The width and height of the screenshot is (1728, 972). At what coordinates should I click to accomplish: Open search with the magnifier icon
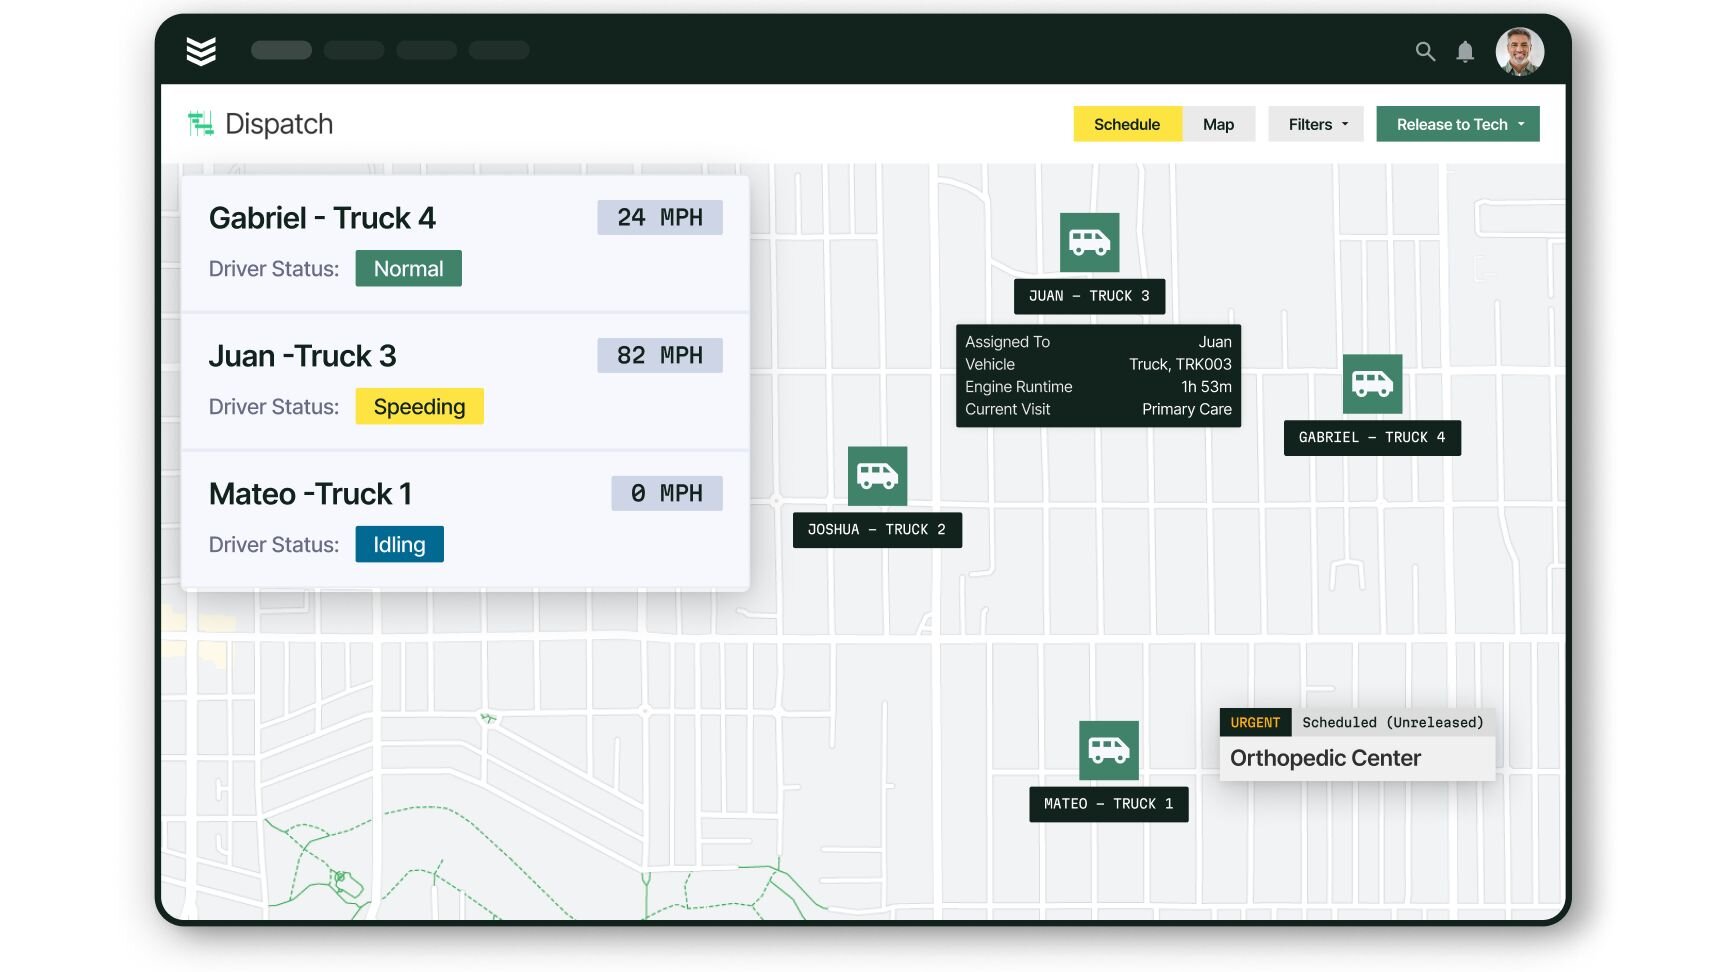point(1425,51)
